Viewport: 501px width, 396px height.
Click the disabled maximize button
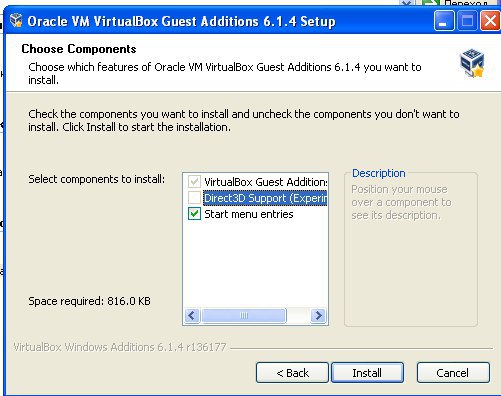467,21
